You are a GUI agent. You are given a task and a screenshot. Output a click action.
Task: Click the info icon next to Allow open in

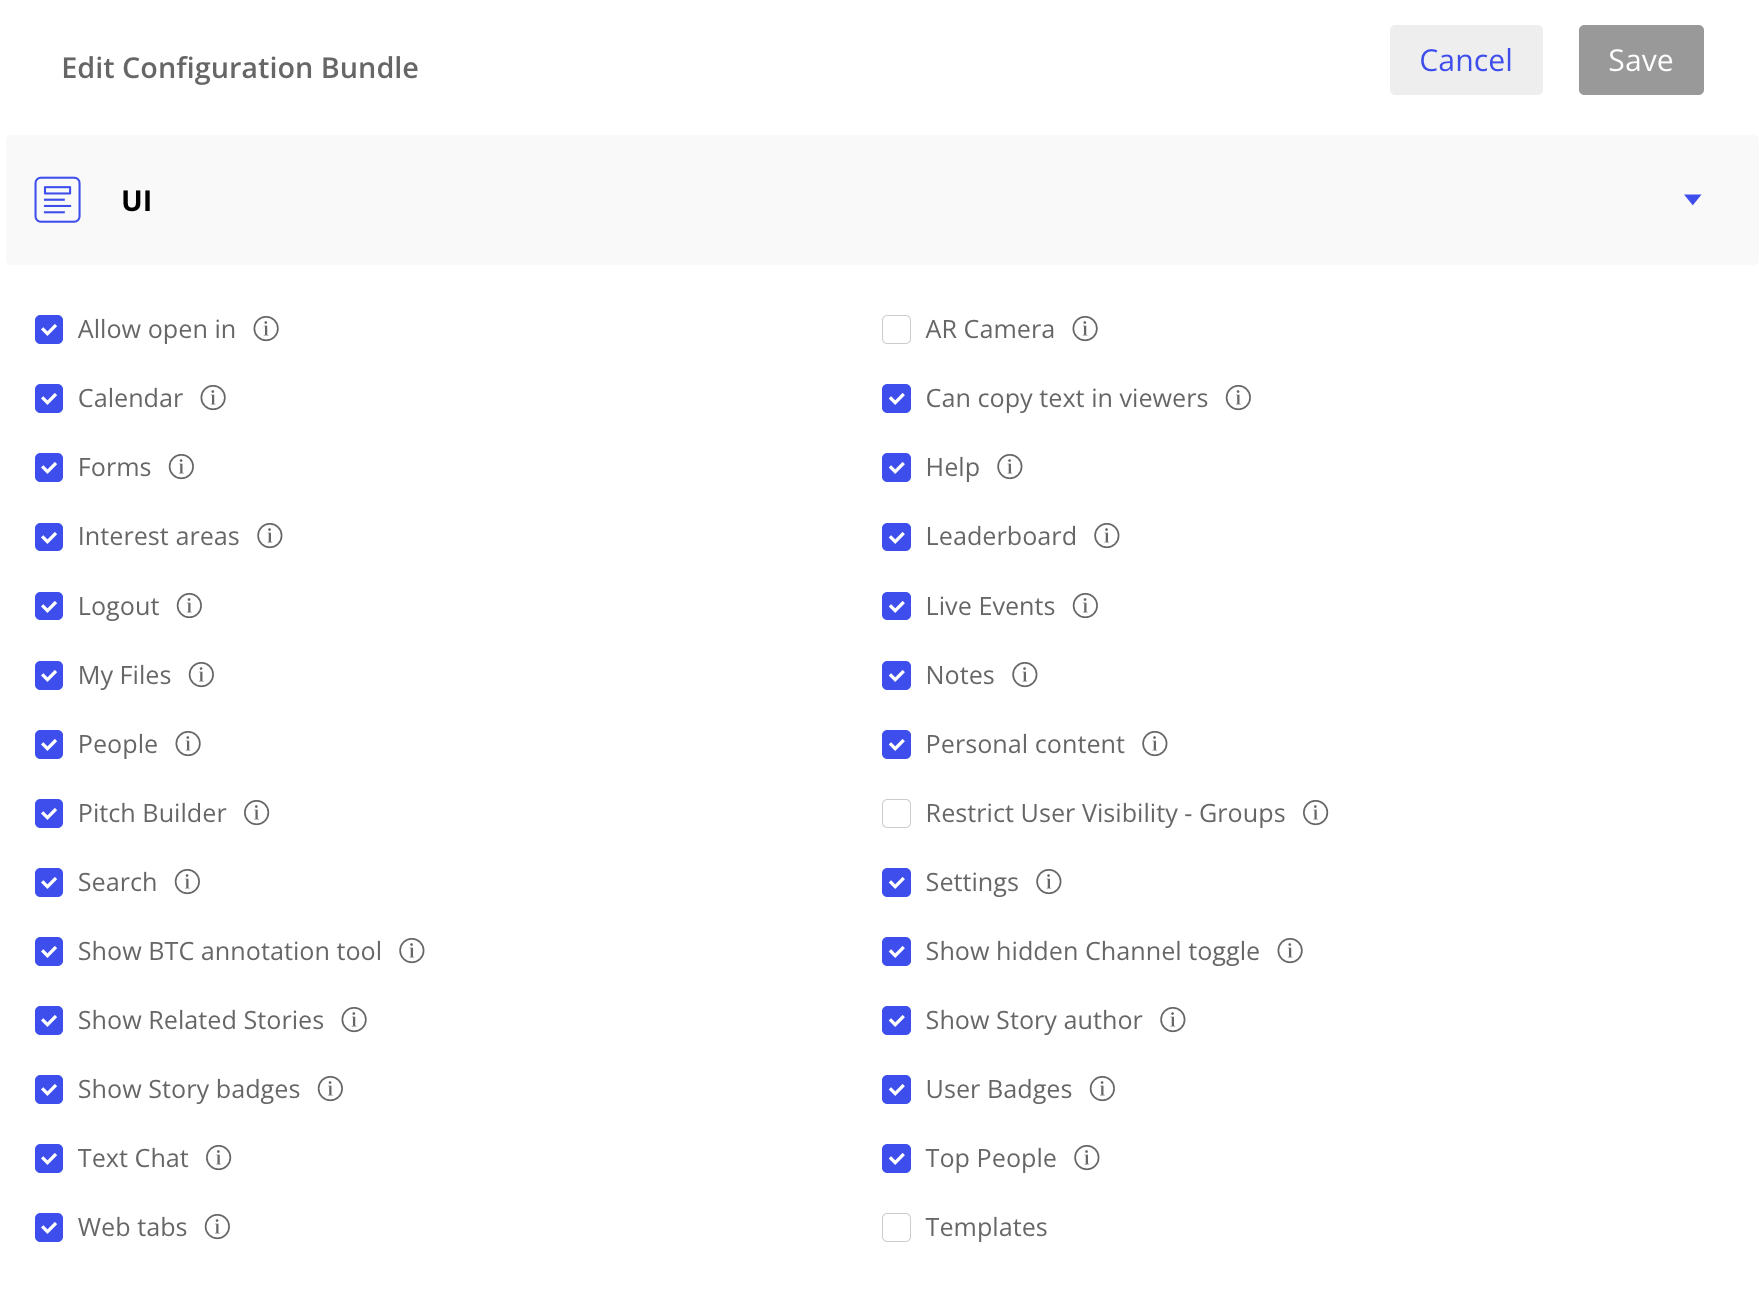266,329
